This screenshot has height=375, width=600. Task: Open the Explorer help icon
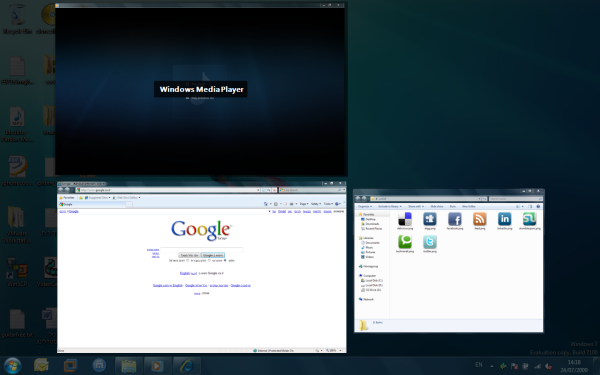click(x=538, y=206)
